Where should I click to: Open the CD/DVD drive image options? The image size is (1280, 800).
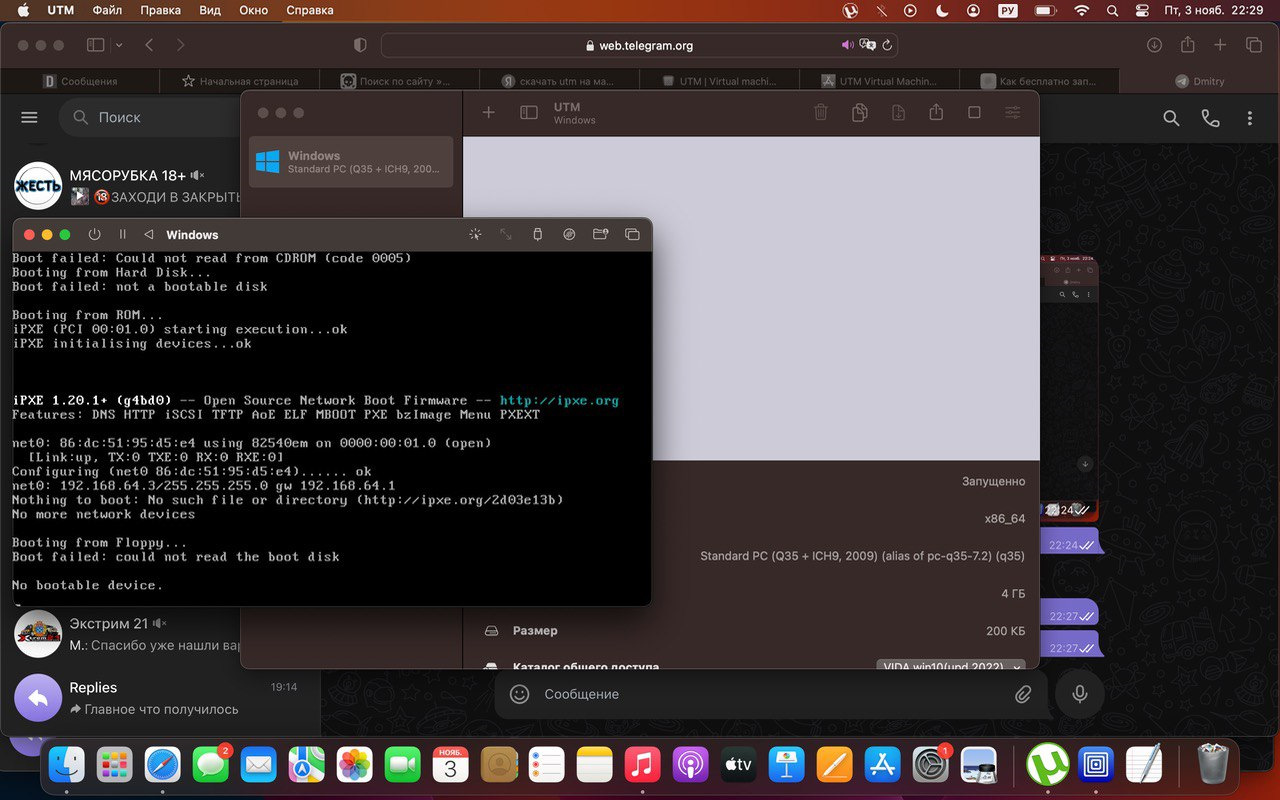(x=569, y=234)
